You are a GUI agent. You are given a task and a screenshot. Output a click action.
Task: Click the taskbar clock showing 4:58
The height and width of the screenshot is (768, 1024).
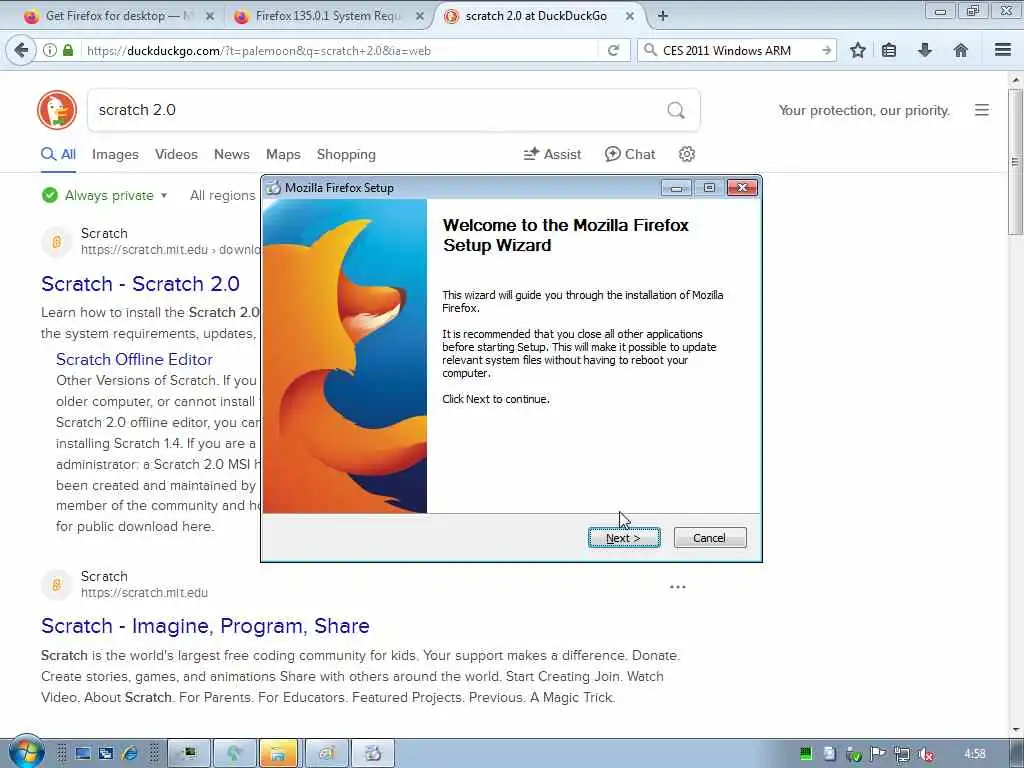(x=974, y=754)
